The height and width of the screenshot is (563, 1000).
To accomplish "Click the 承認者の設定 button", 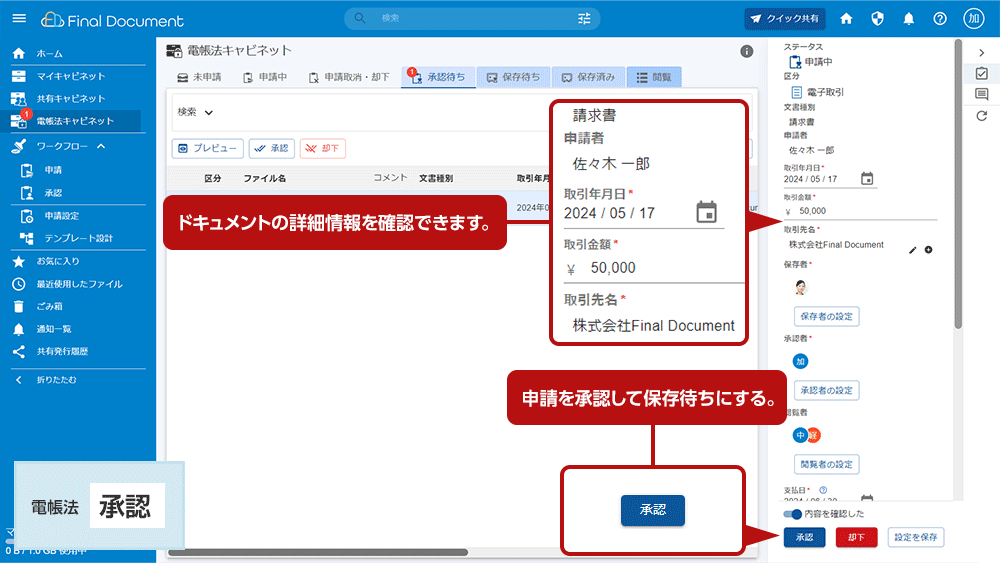I will pos(827,390).
